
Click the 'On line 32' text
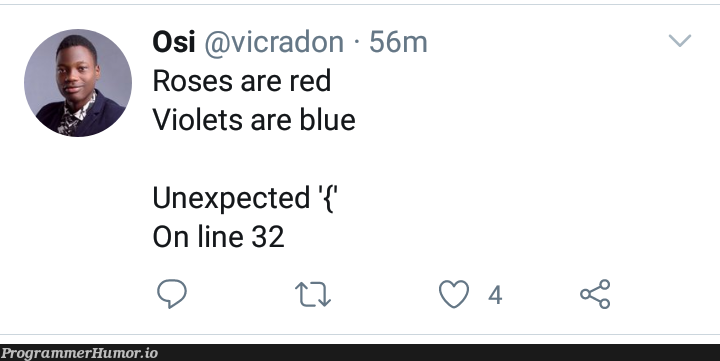[x=219, y=237]
